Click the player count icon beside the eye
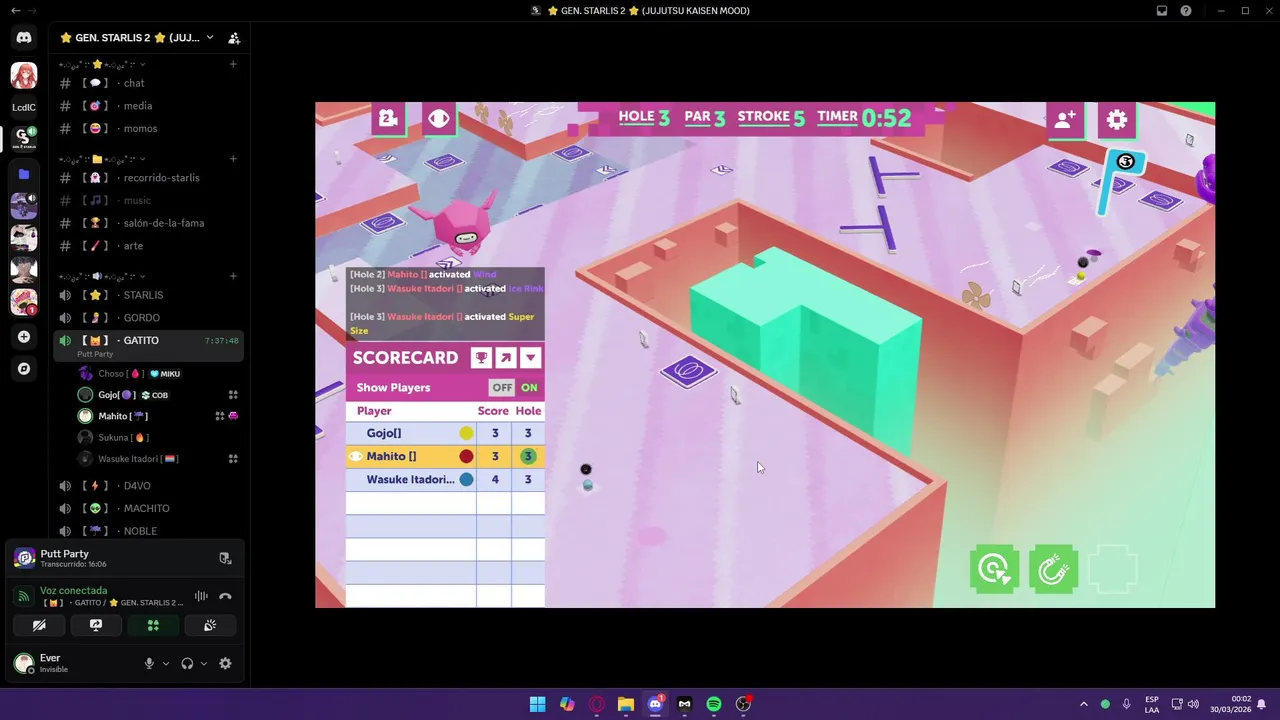 point(388,119)
